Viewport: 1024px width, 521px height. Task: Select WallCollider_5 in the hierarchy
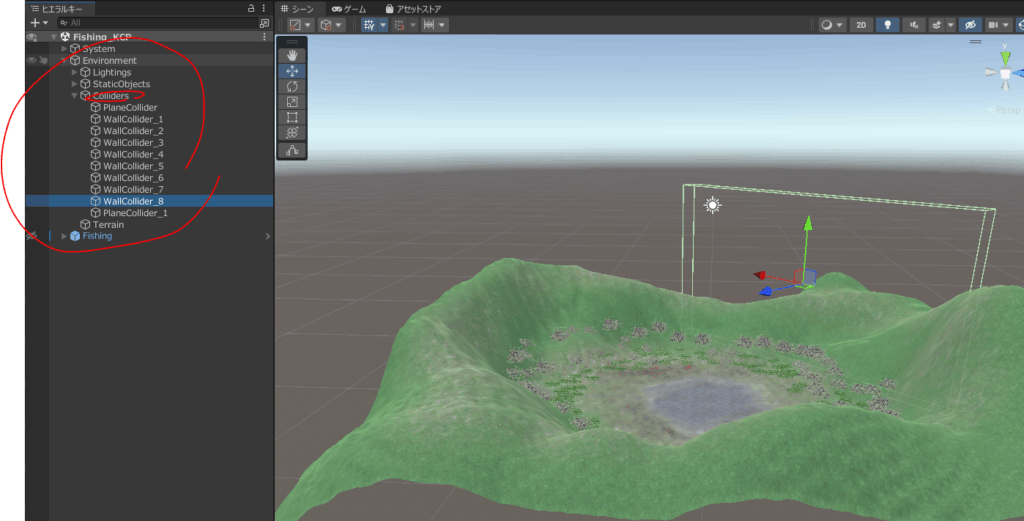pyautogui.click(x=133, y=166)
